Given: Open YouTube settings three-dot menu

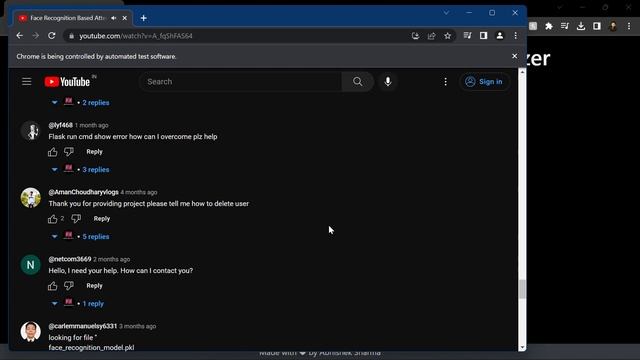Looking at the screenshot, I should (x=445, y=82).
